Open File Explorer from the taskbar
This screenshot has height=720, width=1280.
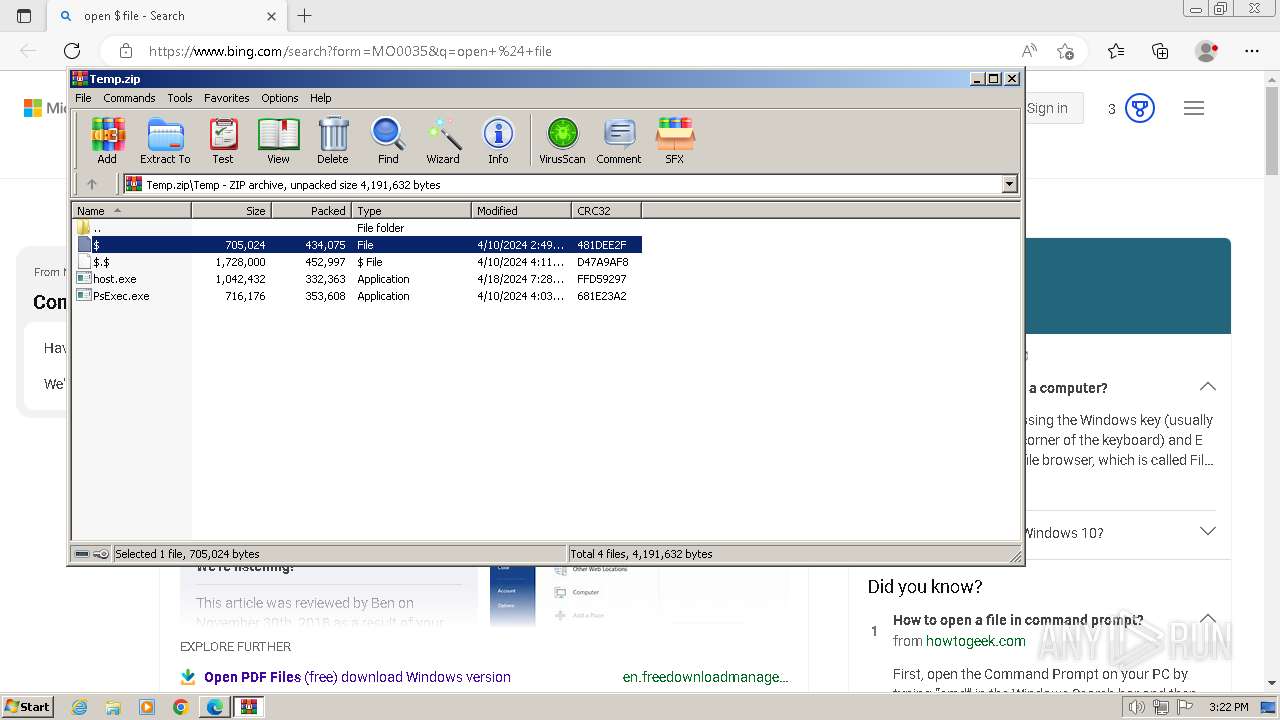[113, 707]
